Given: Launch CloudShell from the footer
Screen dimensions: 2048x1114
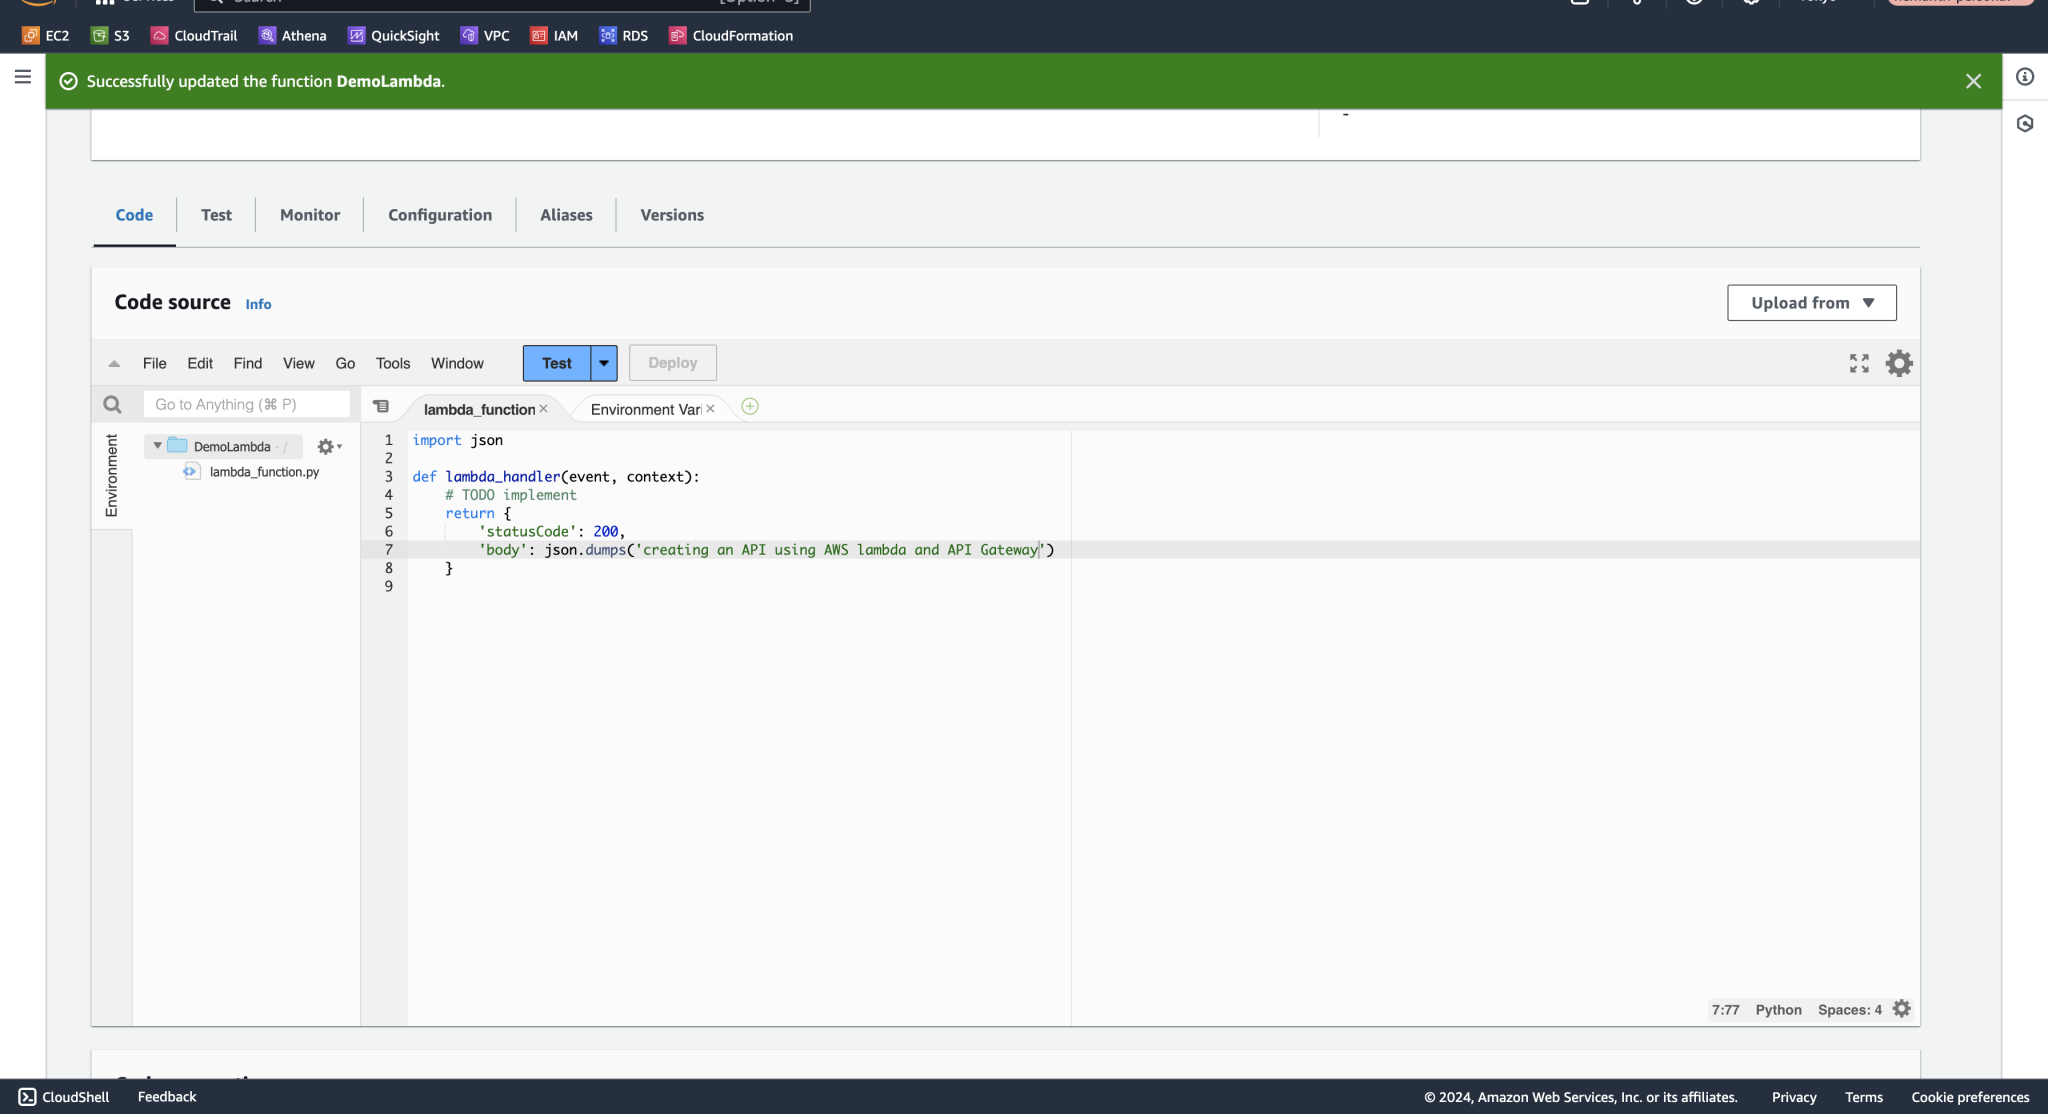Looking at the screenshot, I should pos(64,1097).
